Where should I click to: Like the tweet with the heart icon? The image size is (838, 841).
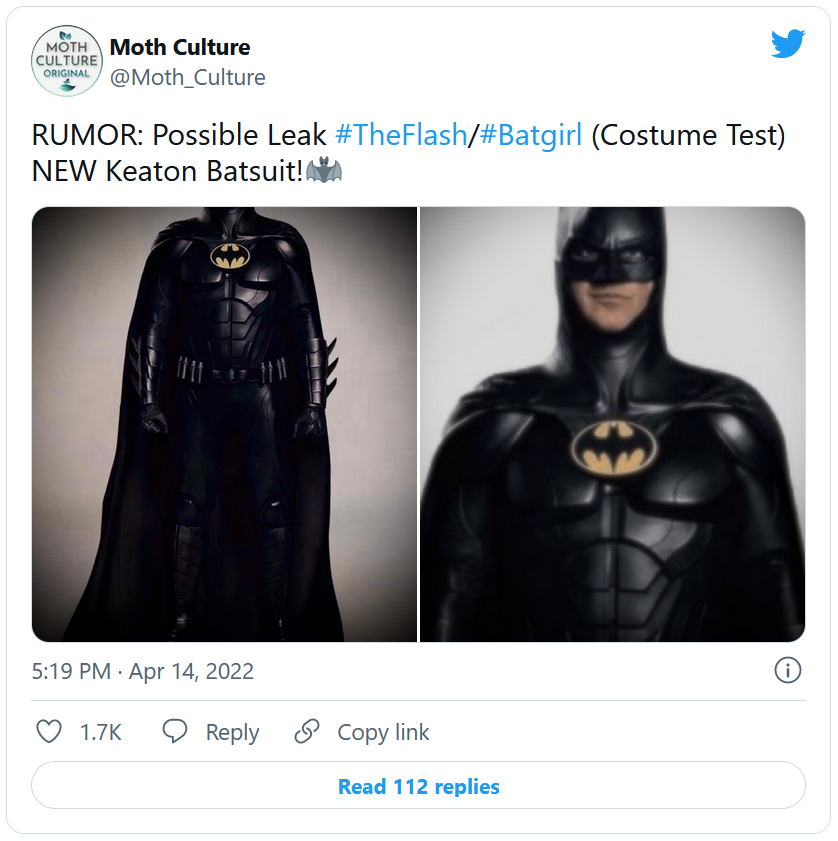pyautogui.click(x=49, y=732)
